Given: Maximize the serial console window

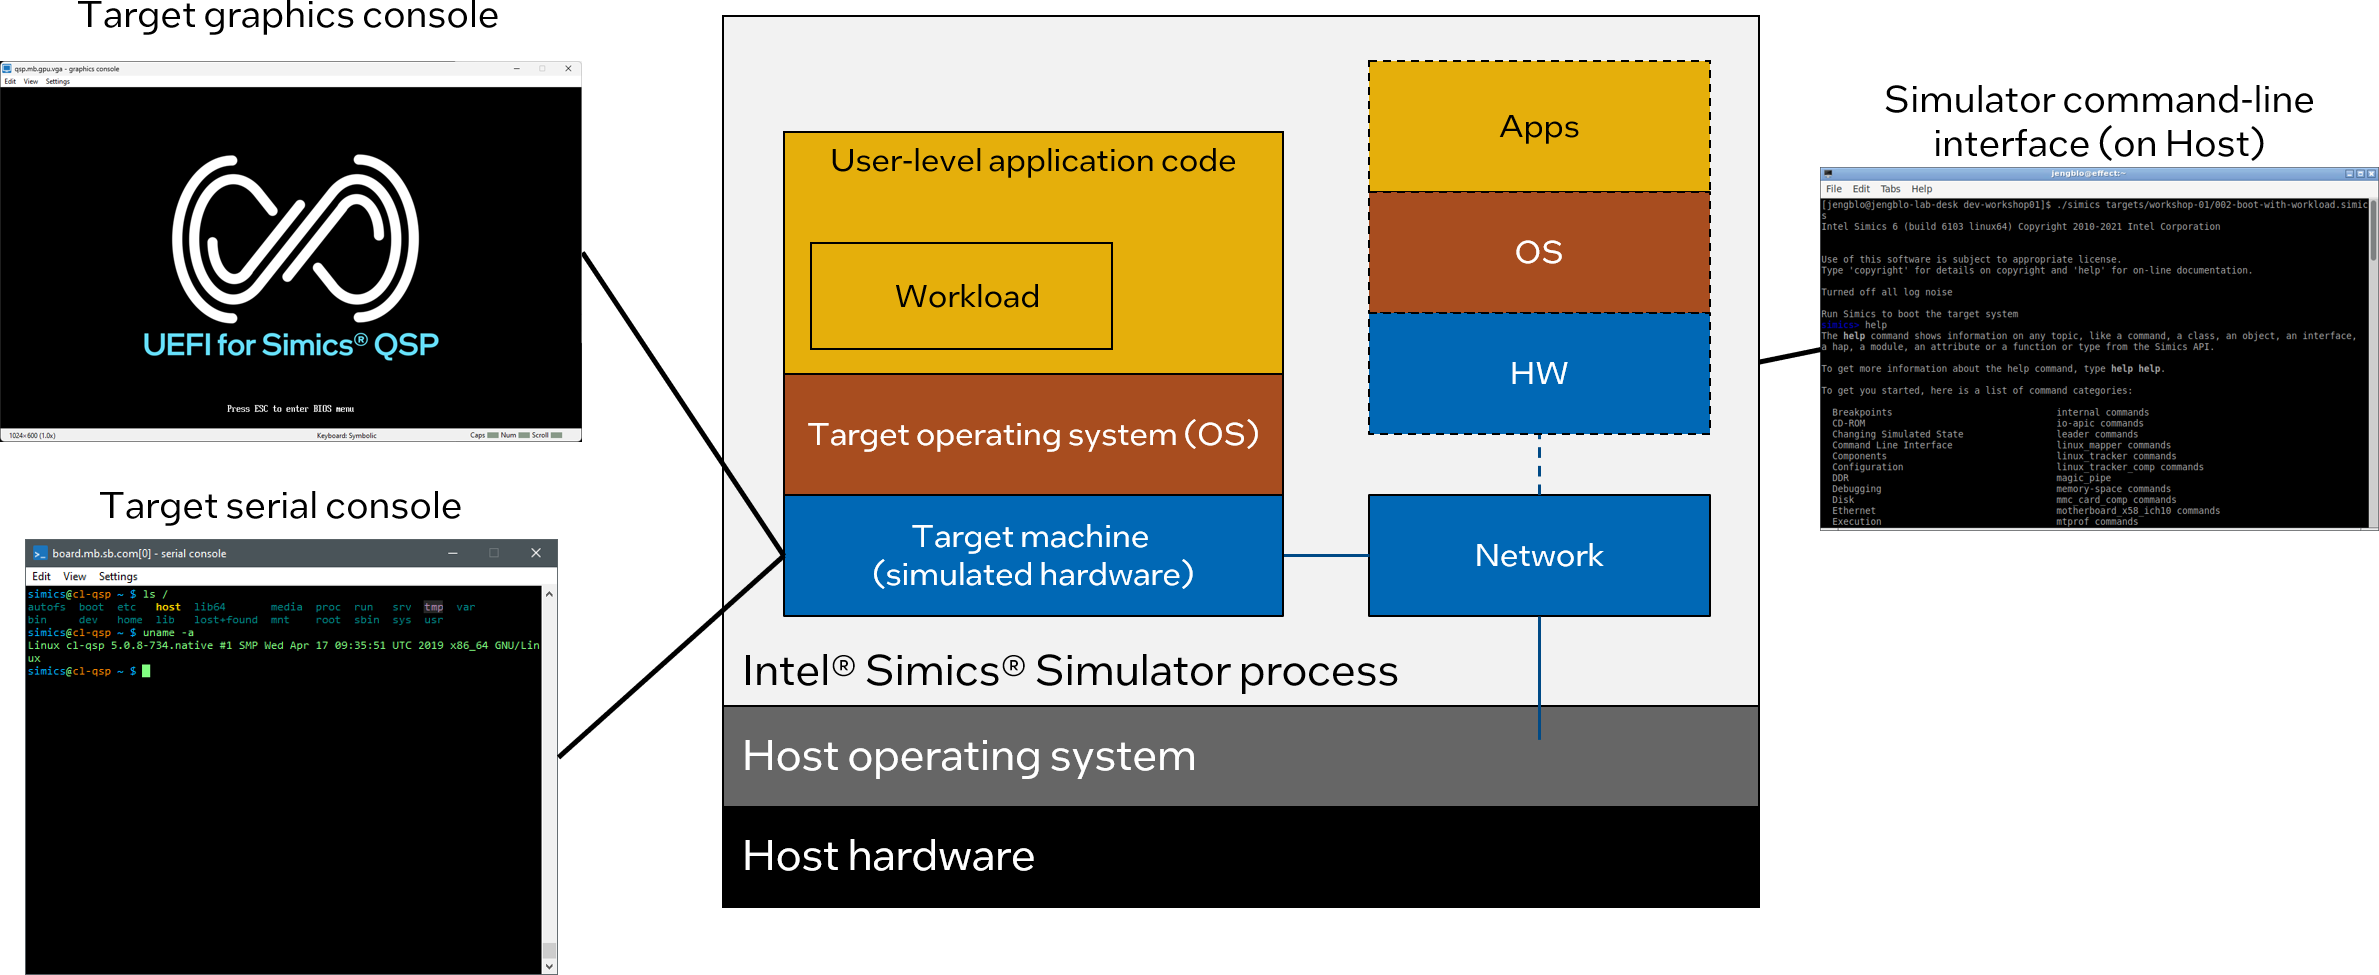Looking at the screenshot, I should click(494, 553).
